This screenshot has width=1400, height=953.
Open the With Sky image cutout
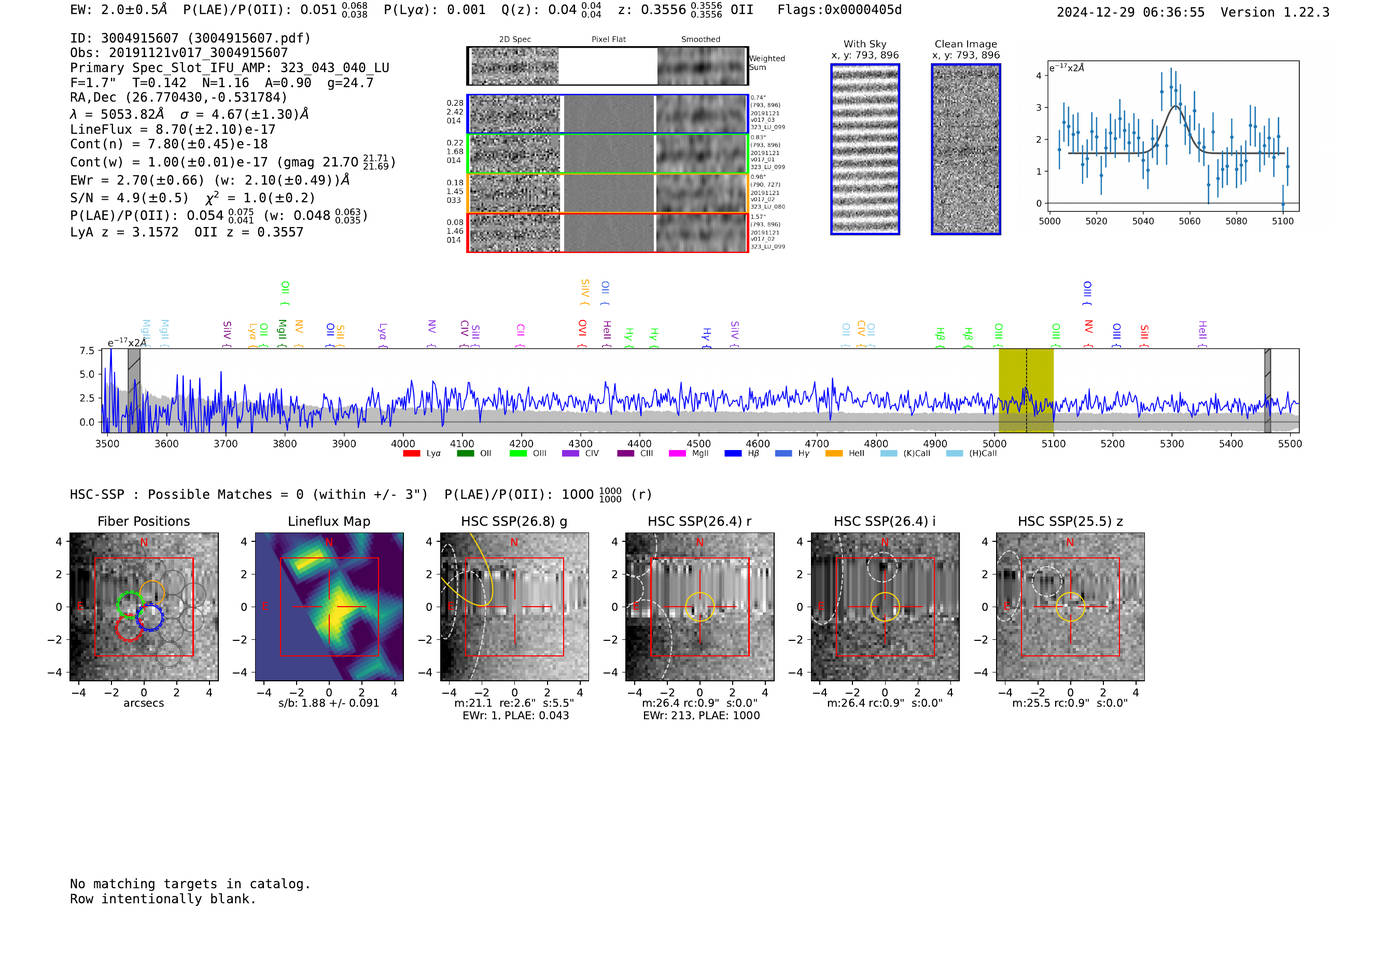pyautogui.click(x=865, y=149)
